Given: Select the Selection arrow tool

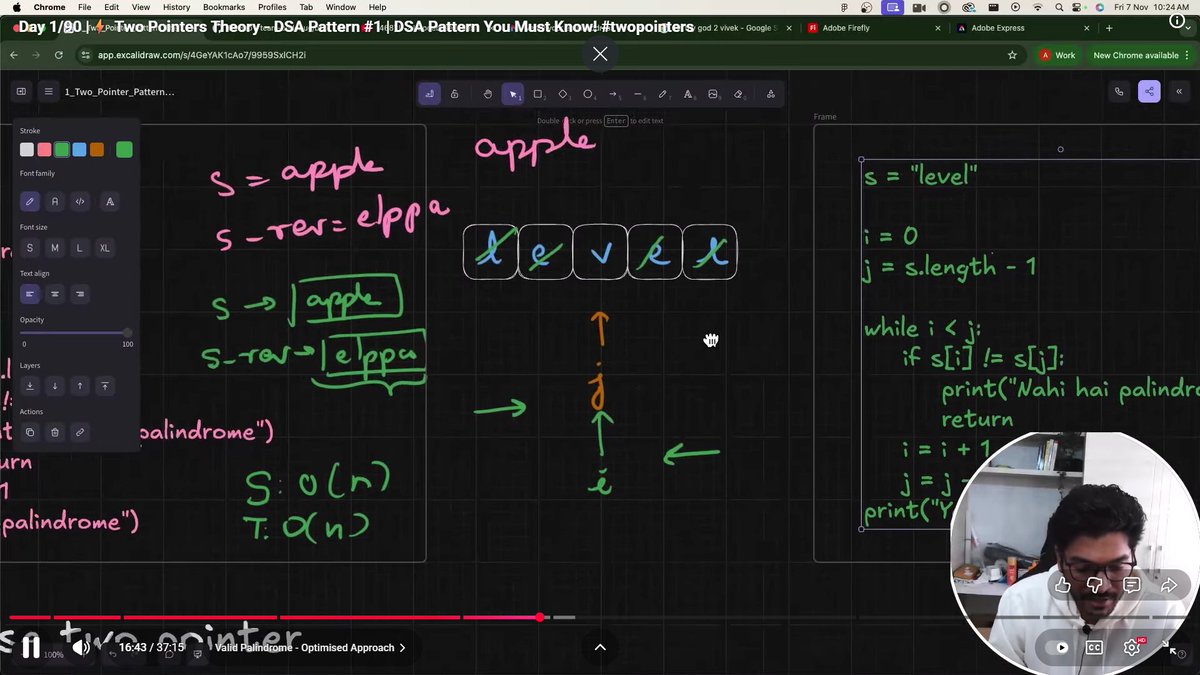Looking at the screenshot, I should tap(513, 94).
